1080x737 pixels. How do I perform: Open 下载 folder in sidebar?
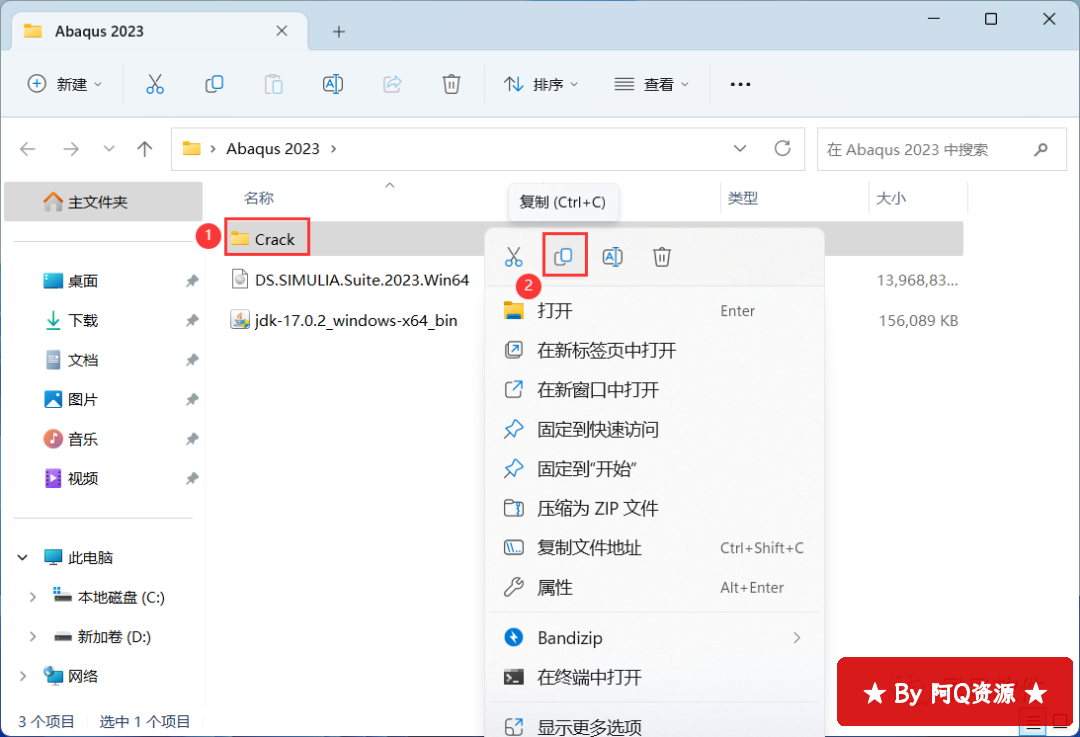click(x=83, y=320)
